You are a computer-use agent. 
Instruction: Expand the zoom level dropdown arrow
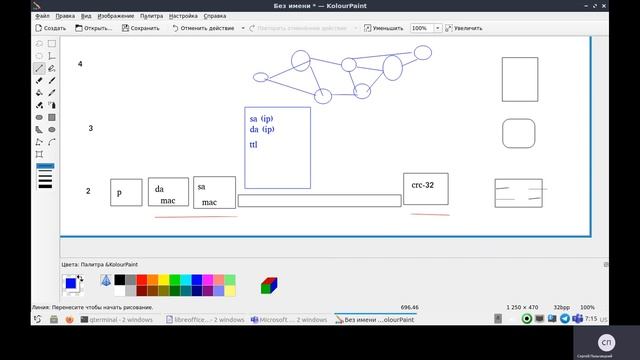click(x=438, y=28)
